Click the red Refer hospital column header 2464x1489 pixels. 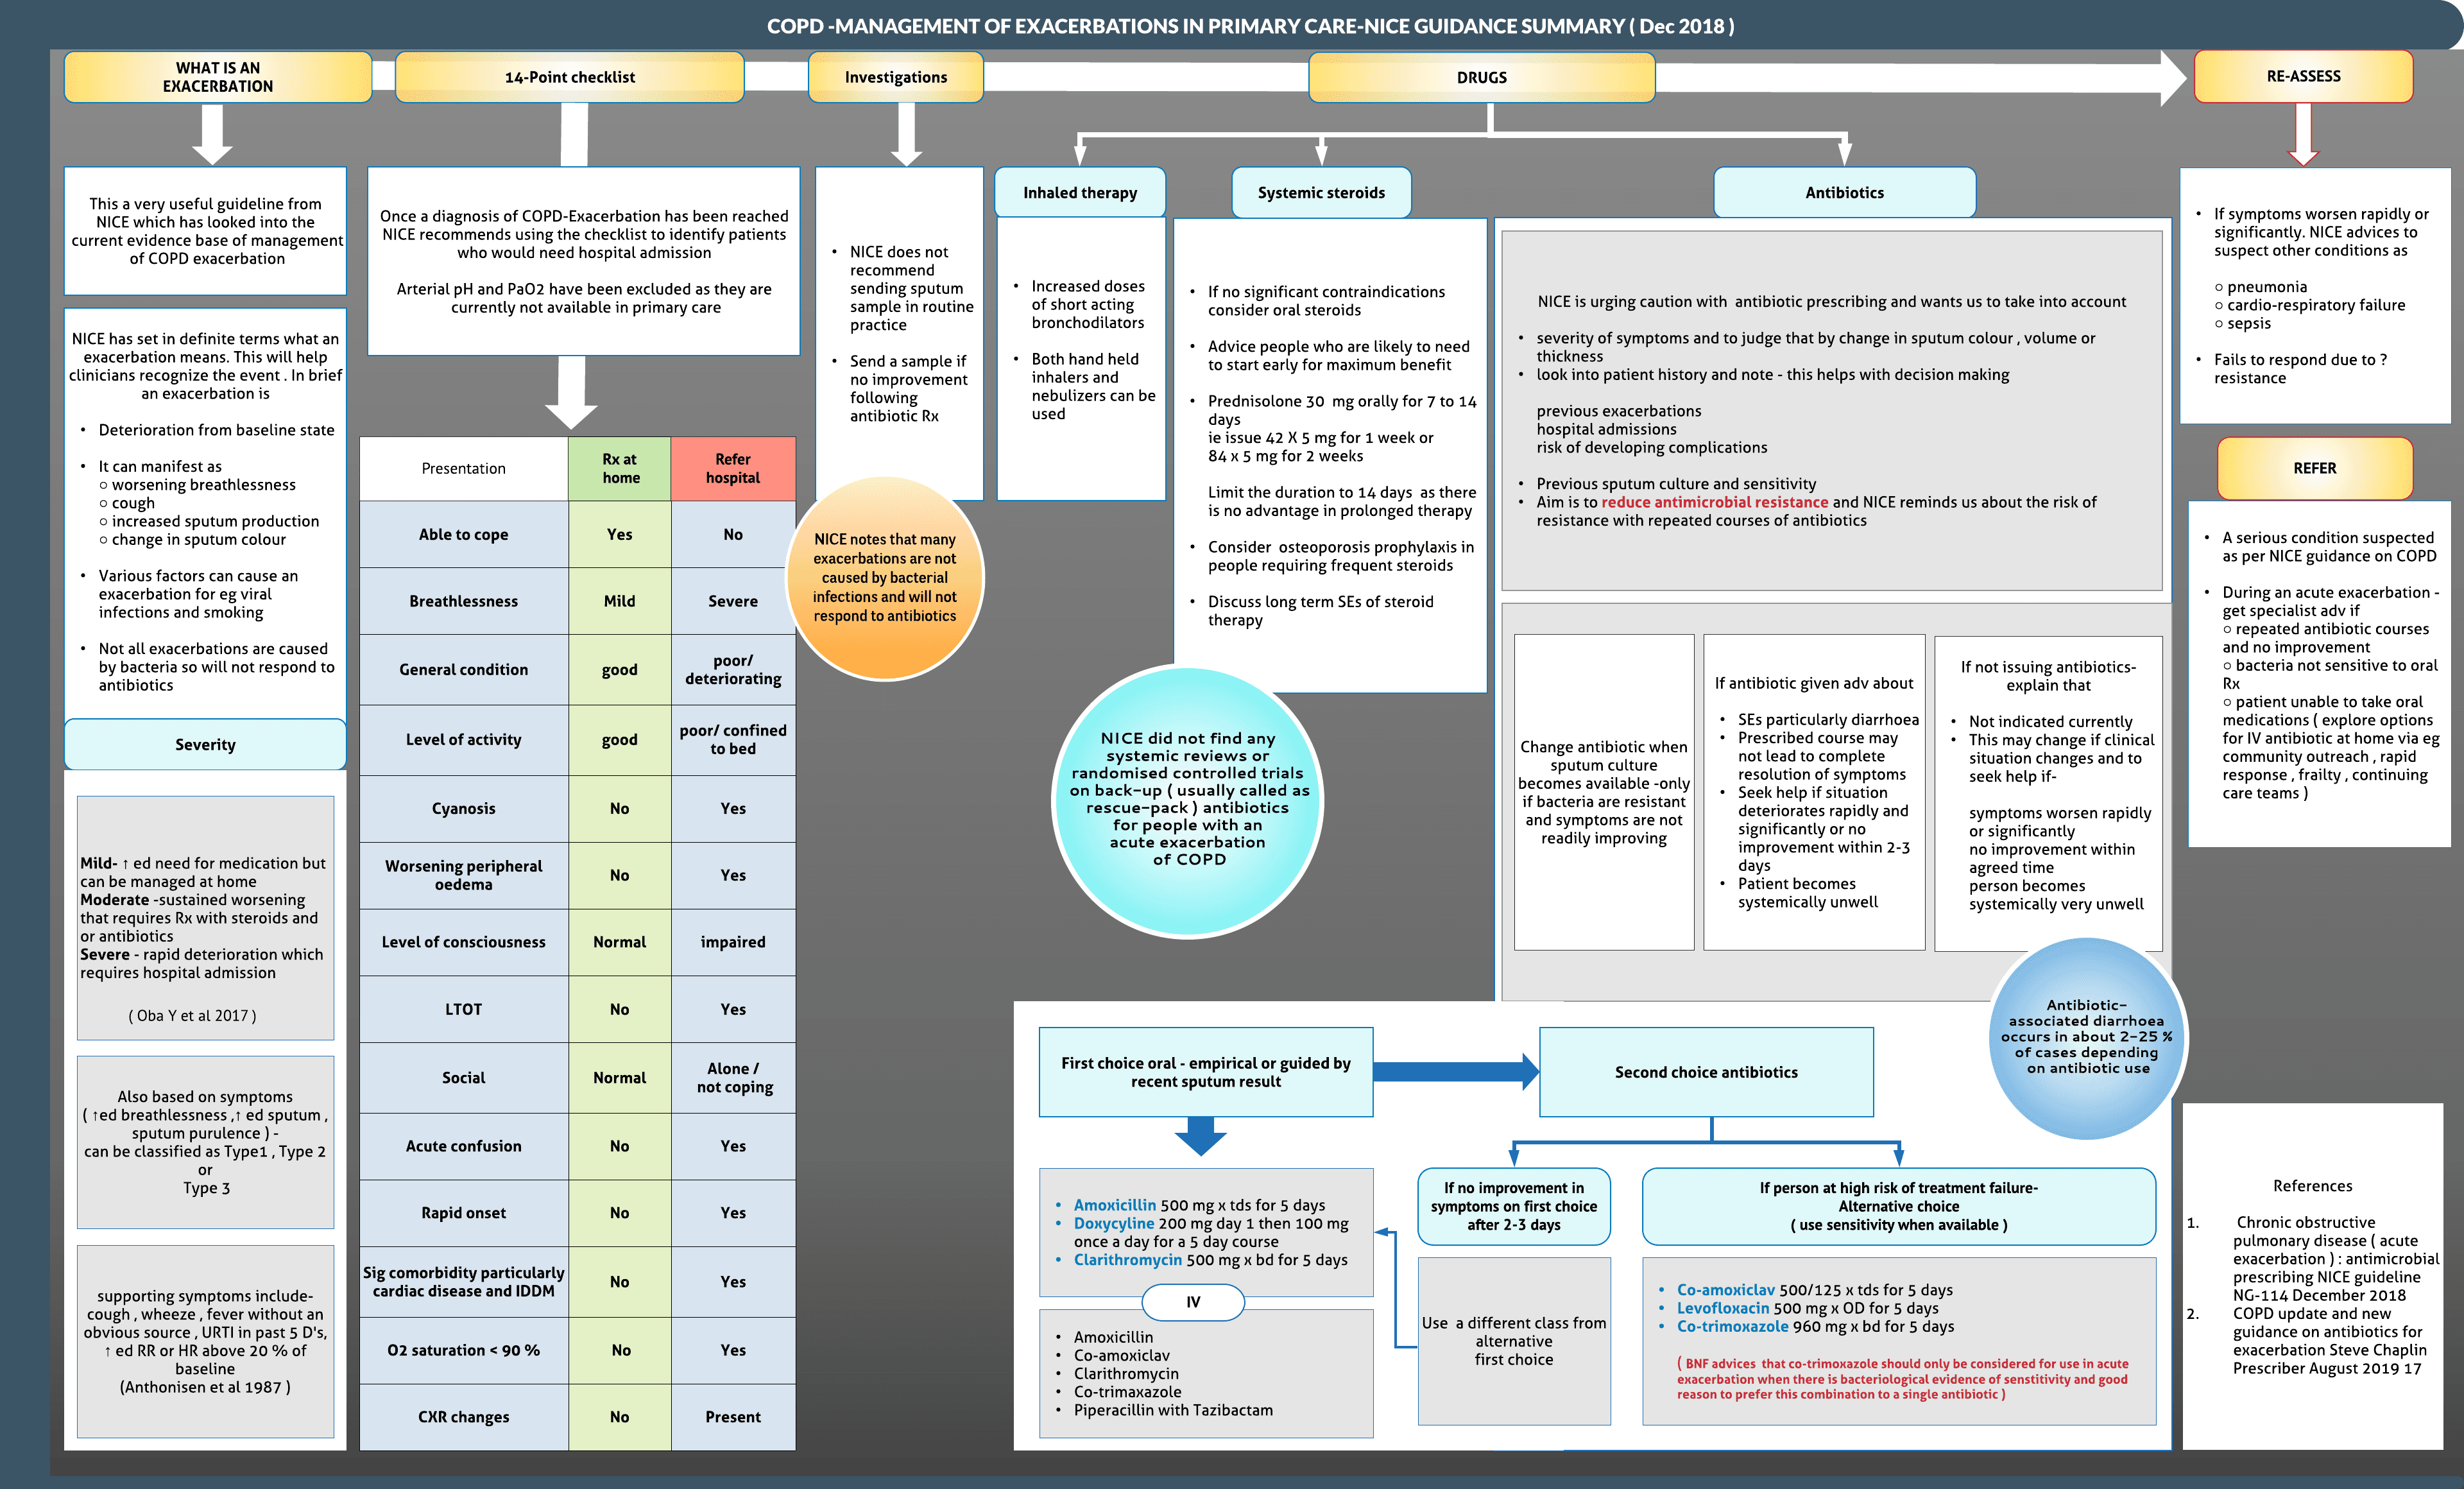pyautogui.click(x=732, y=468)
